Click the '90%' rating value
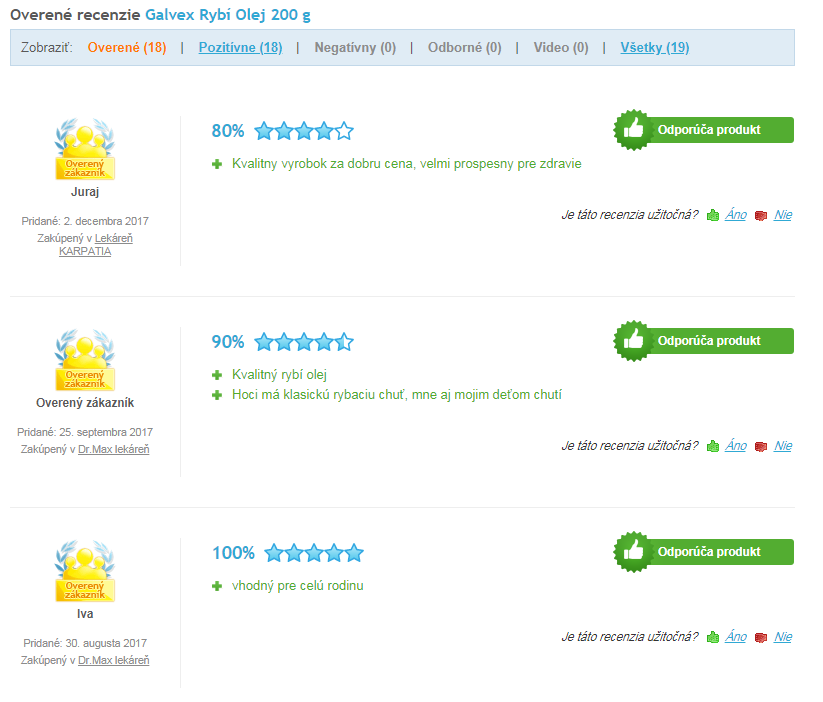This screenshot has width=823, height=702. pos(228,342)
